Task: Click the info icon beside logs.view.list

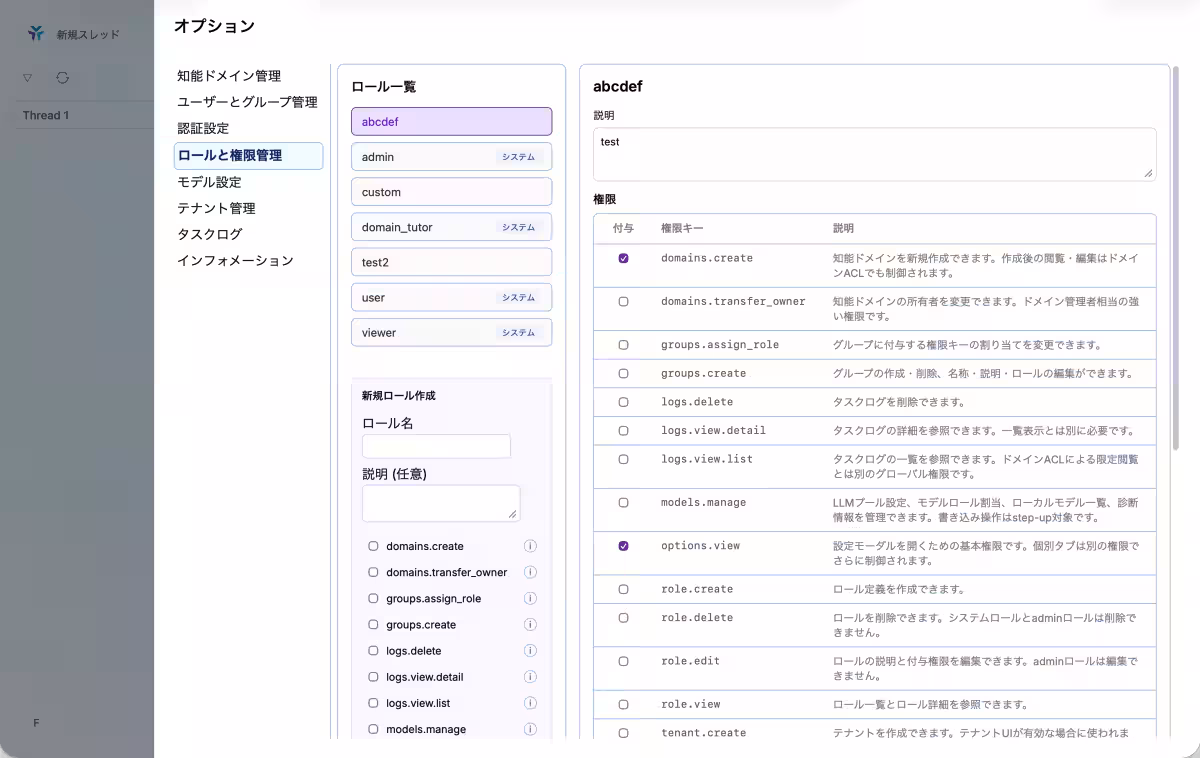Action: [531, 703]
